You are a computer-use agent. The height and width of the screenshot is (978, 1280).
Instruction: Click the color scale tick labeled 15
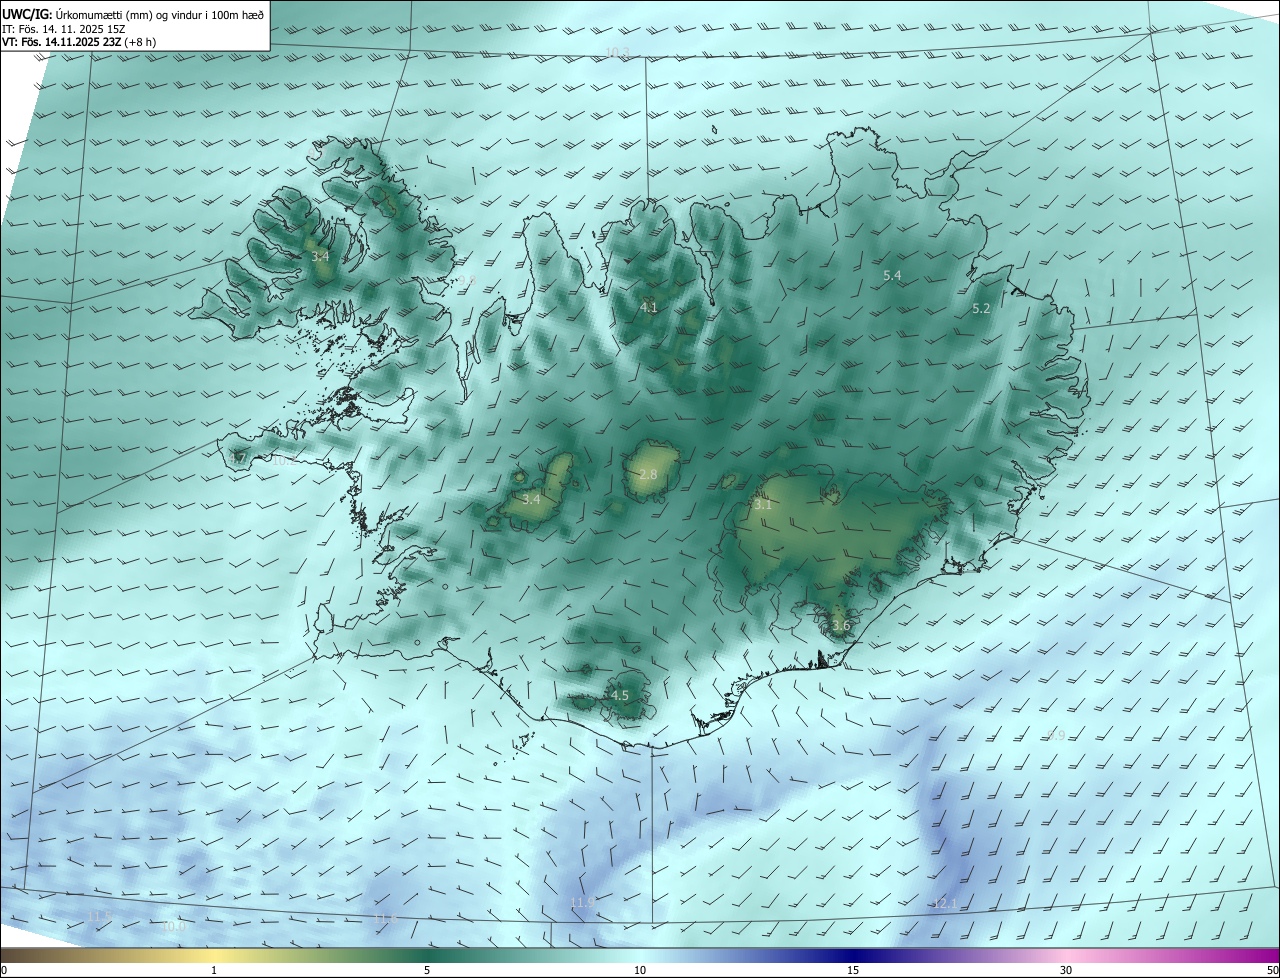click(853, 970)
